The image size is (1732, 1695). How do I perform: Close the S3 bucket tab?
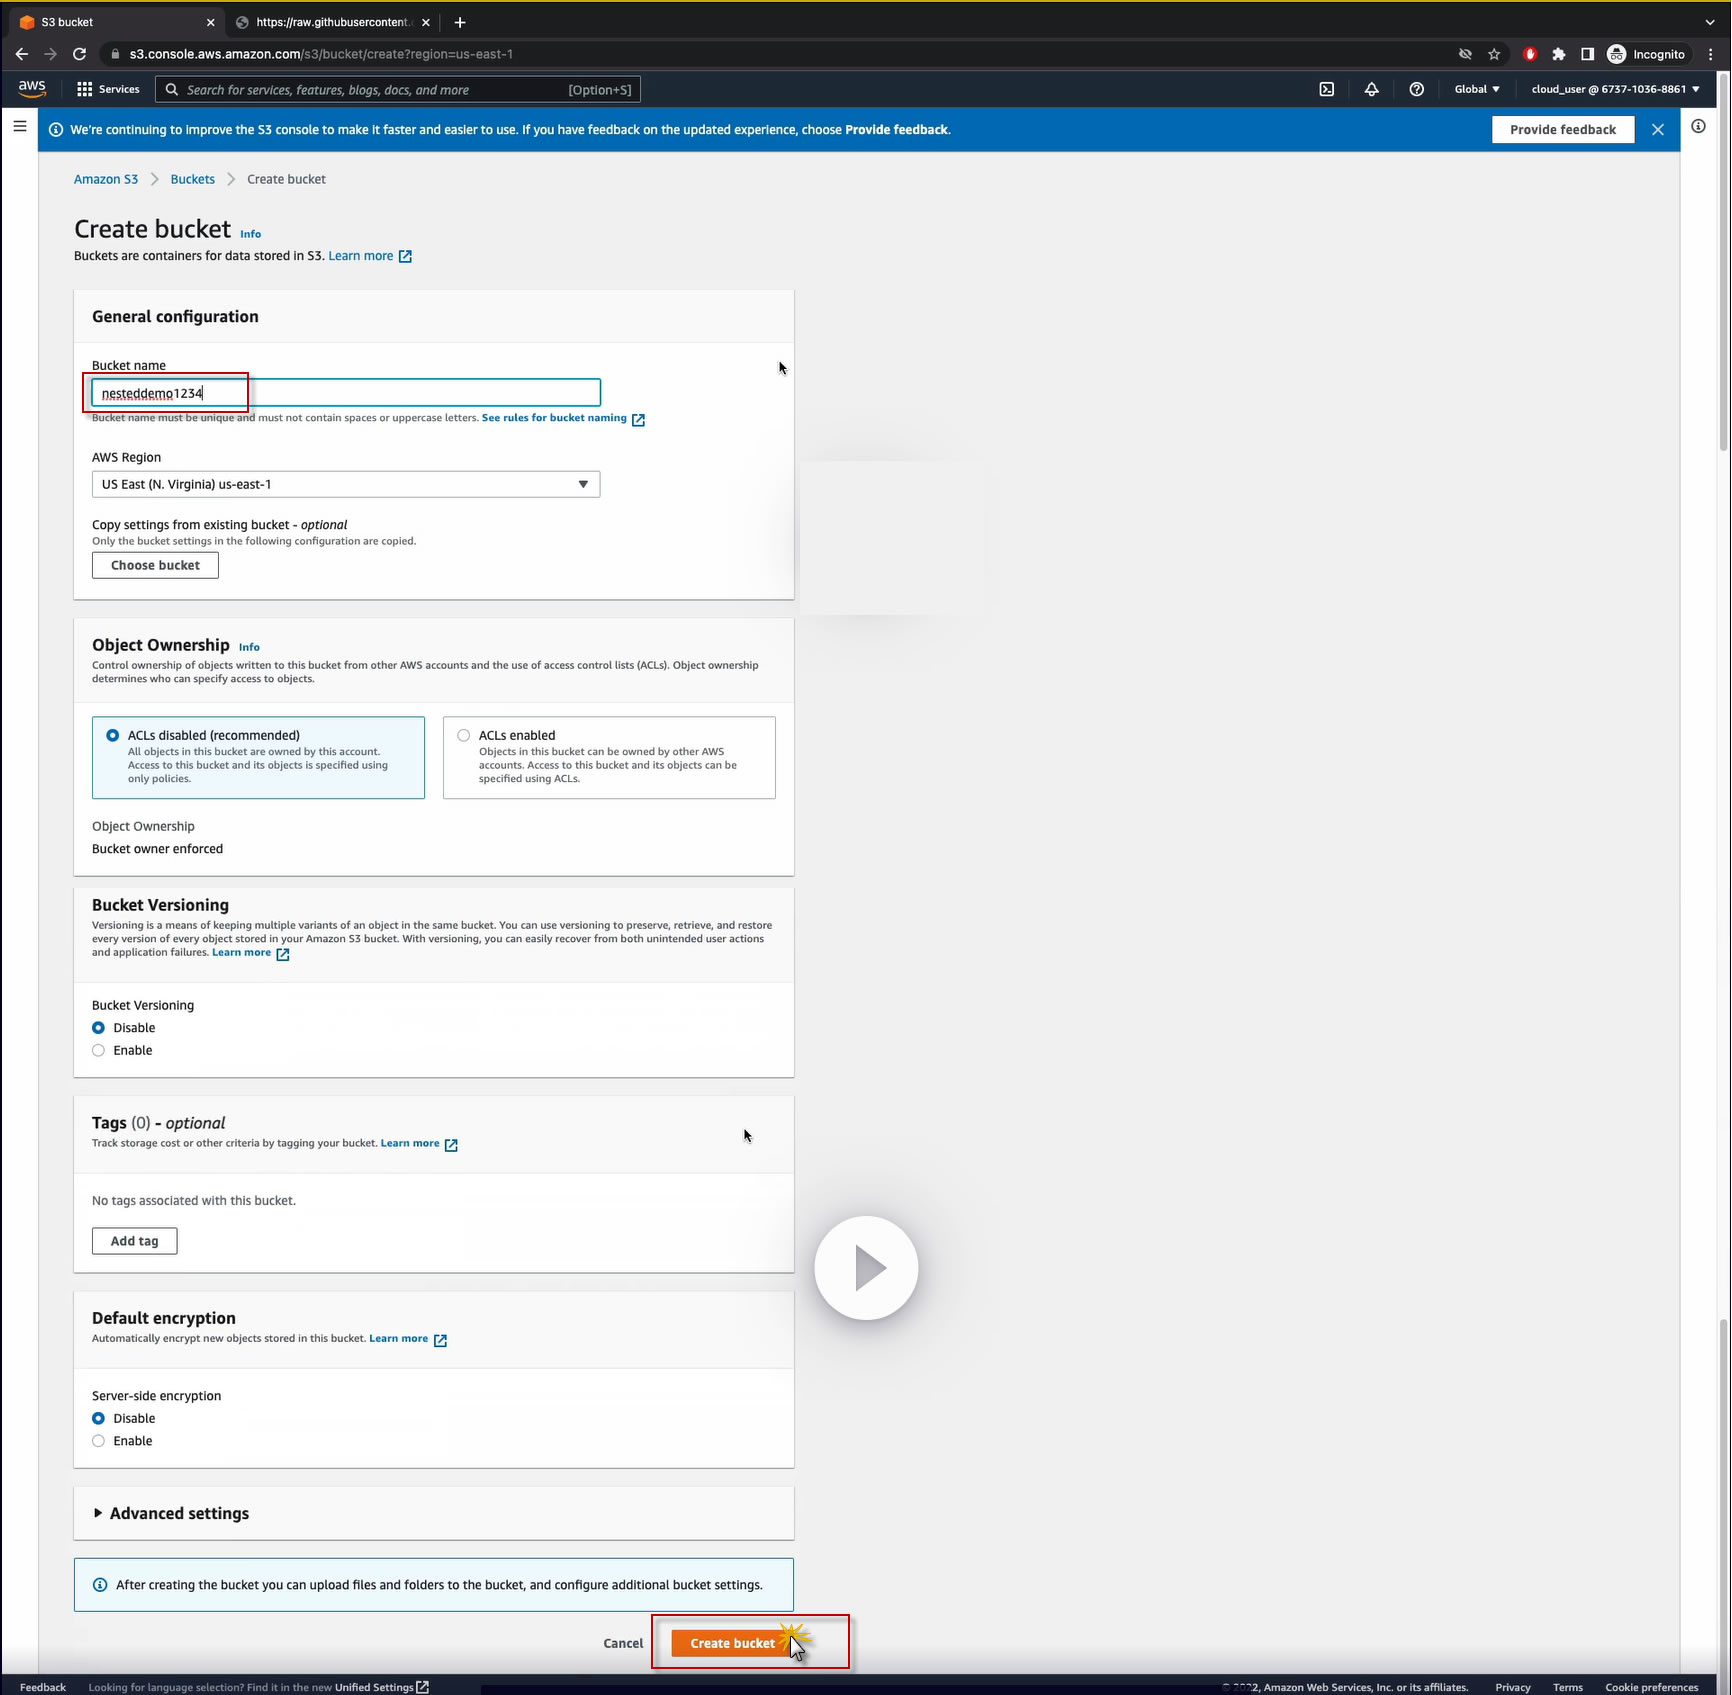coord(210,22)
